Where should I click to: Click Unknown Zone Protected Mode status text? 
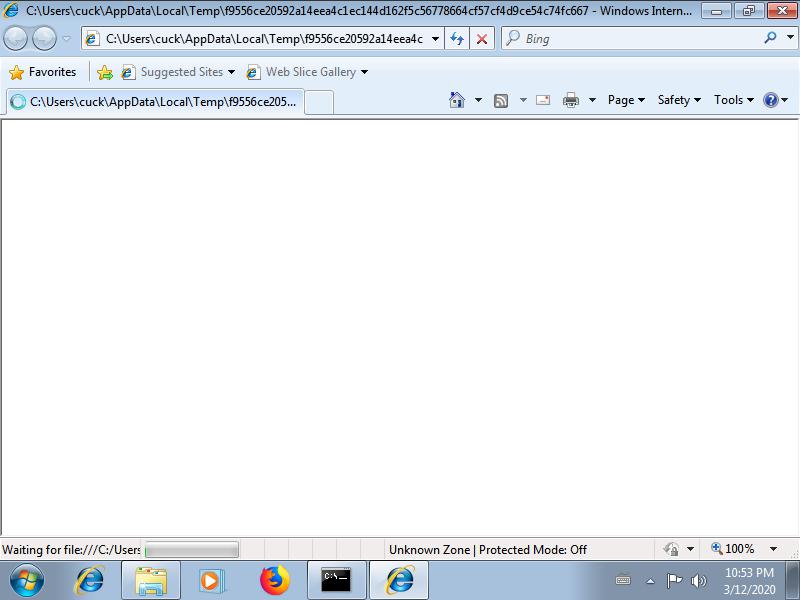[488, 549]
